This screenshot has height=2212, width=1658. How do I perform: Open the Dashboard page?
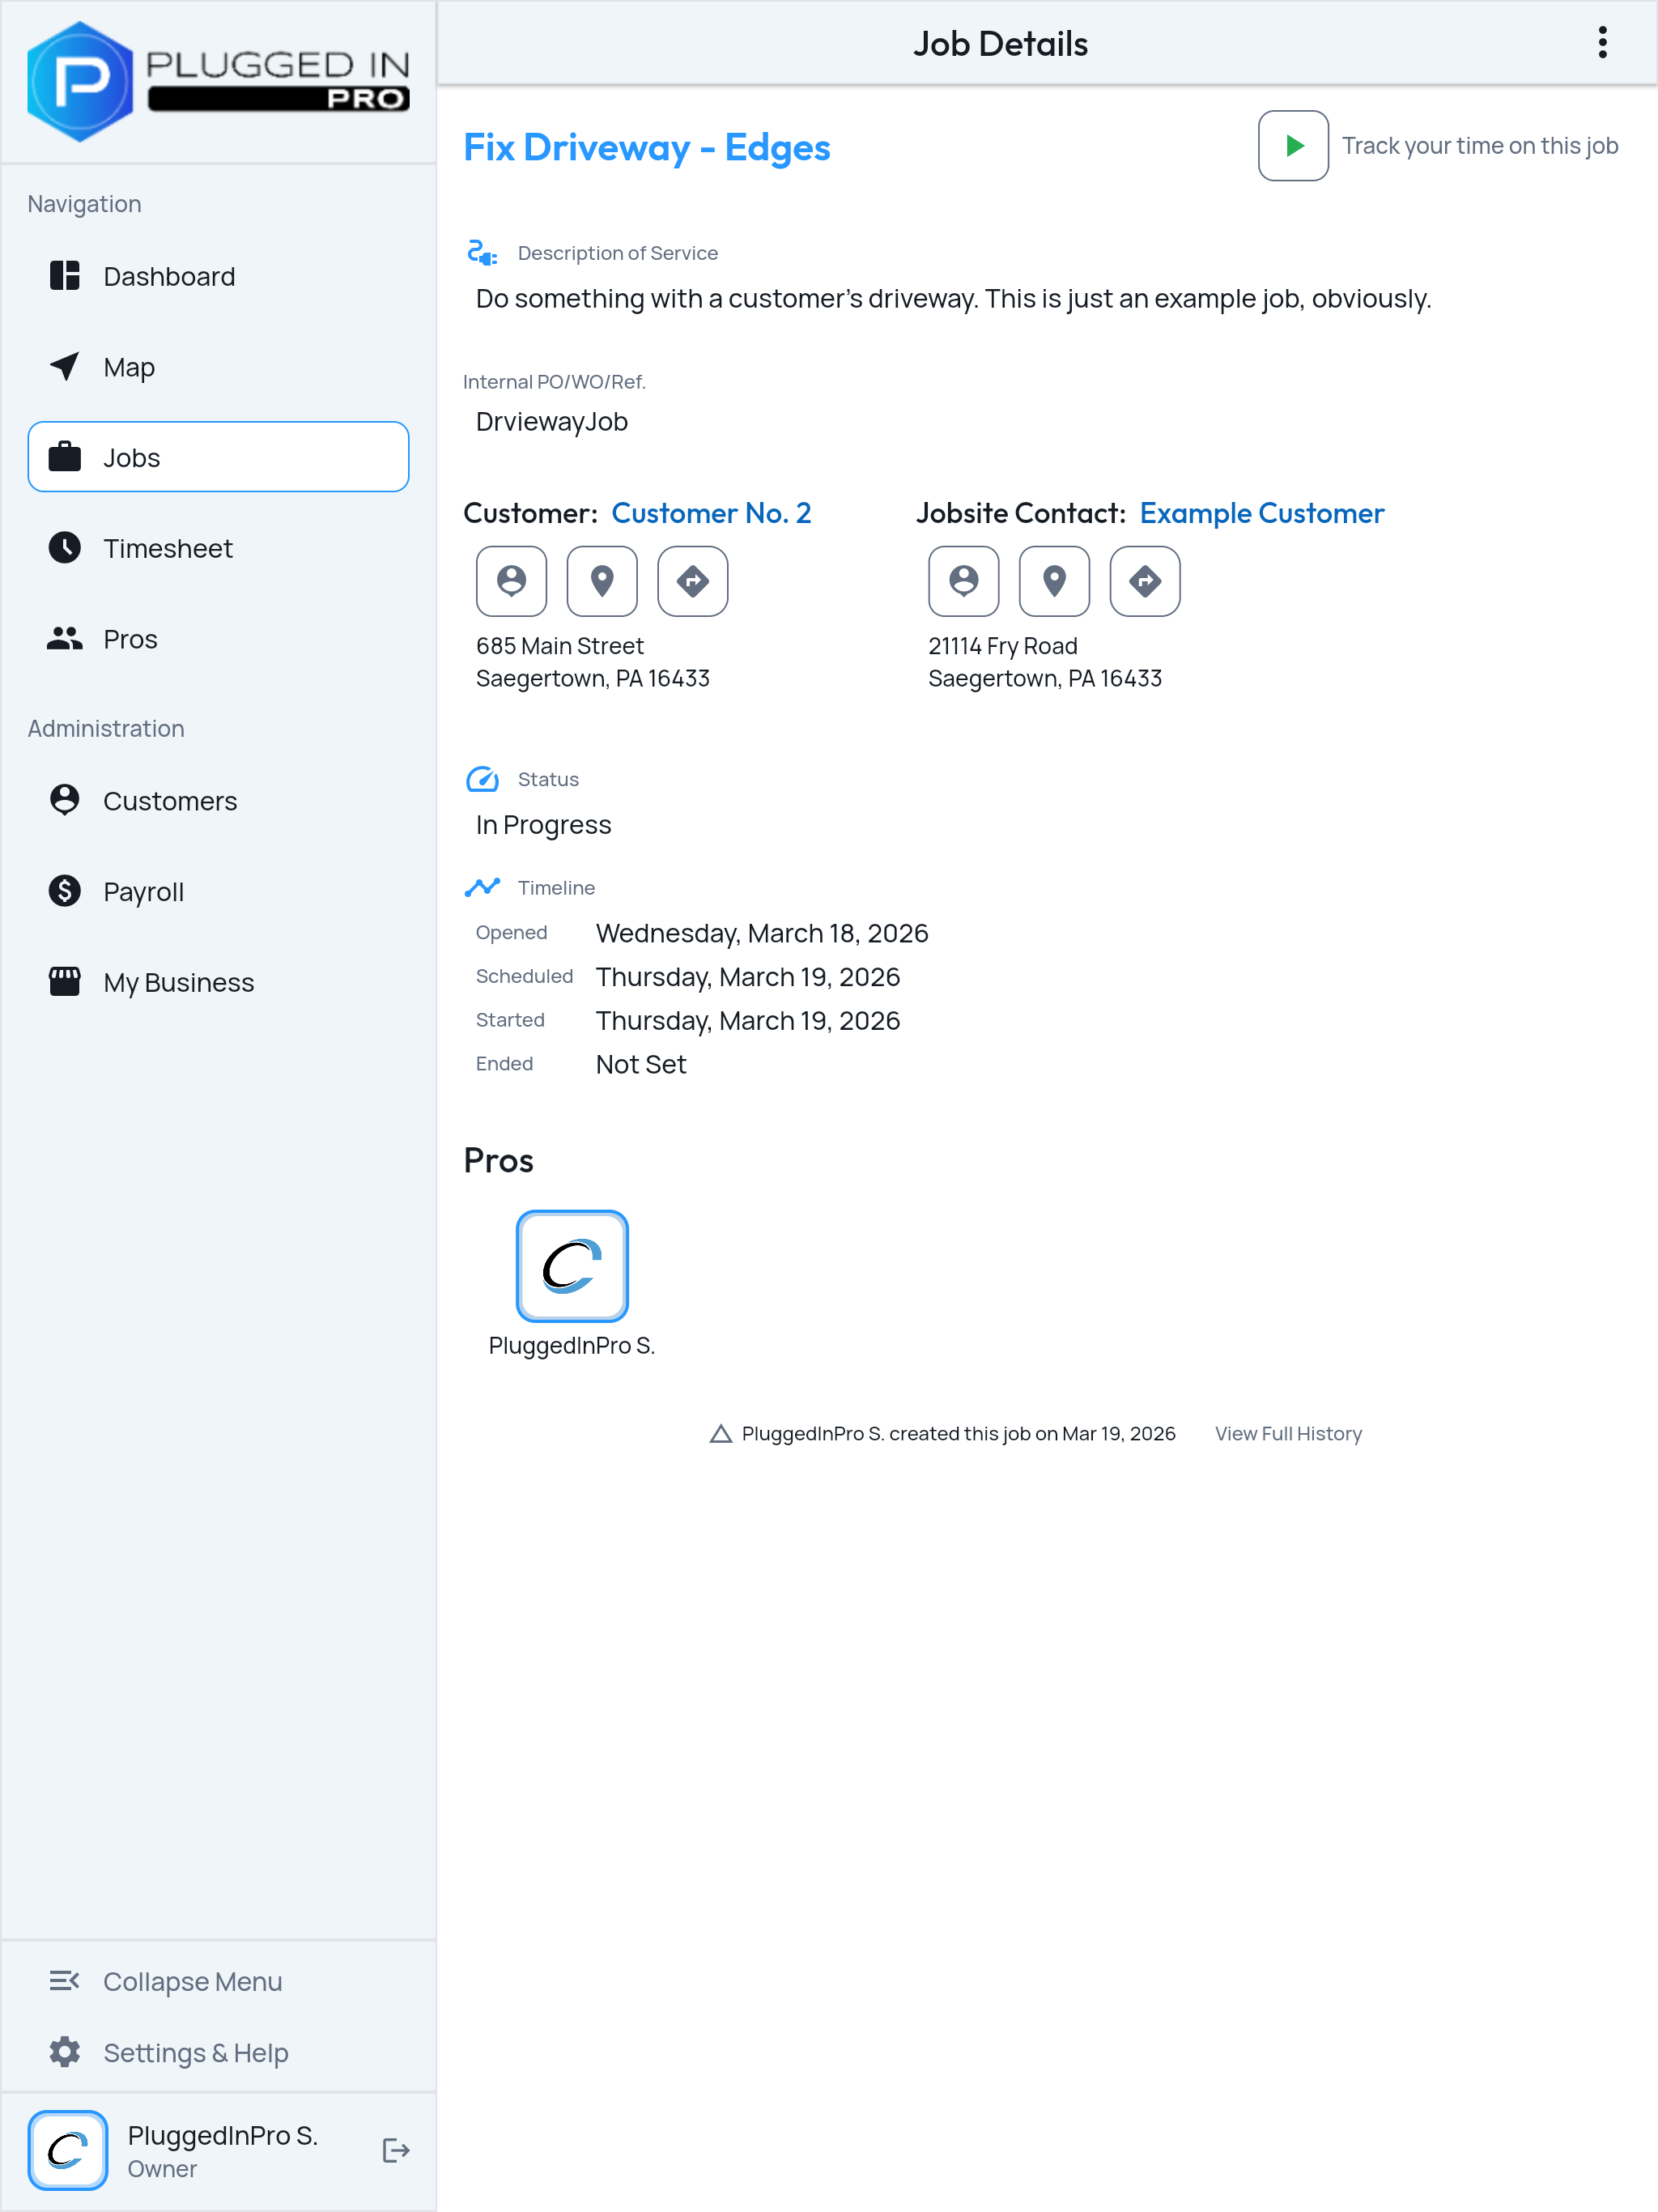[218, 276]
